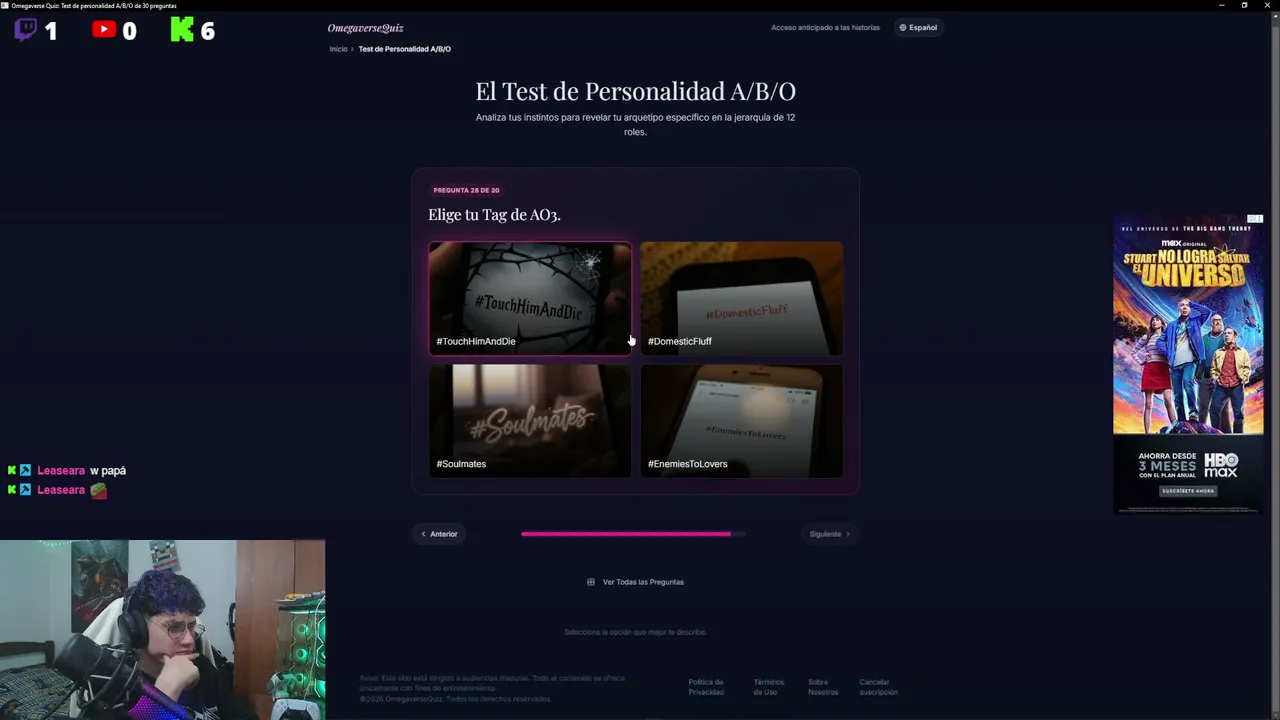Viewport: 1280px width, 720px height.
Task: Click Suscríbete Ahora in the HBO Max ad
Action: point(1188,491)
